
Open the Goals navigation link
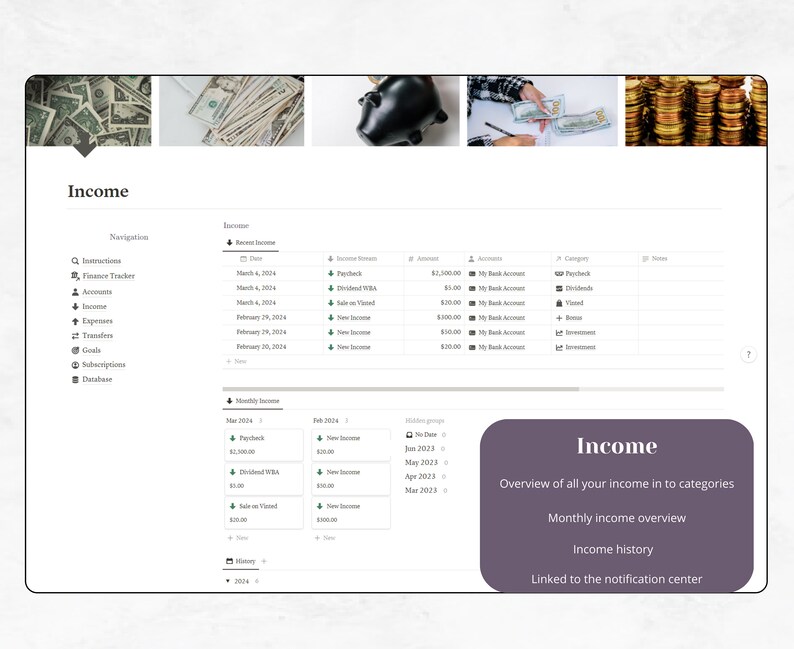tap(91, 350)
